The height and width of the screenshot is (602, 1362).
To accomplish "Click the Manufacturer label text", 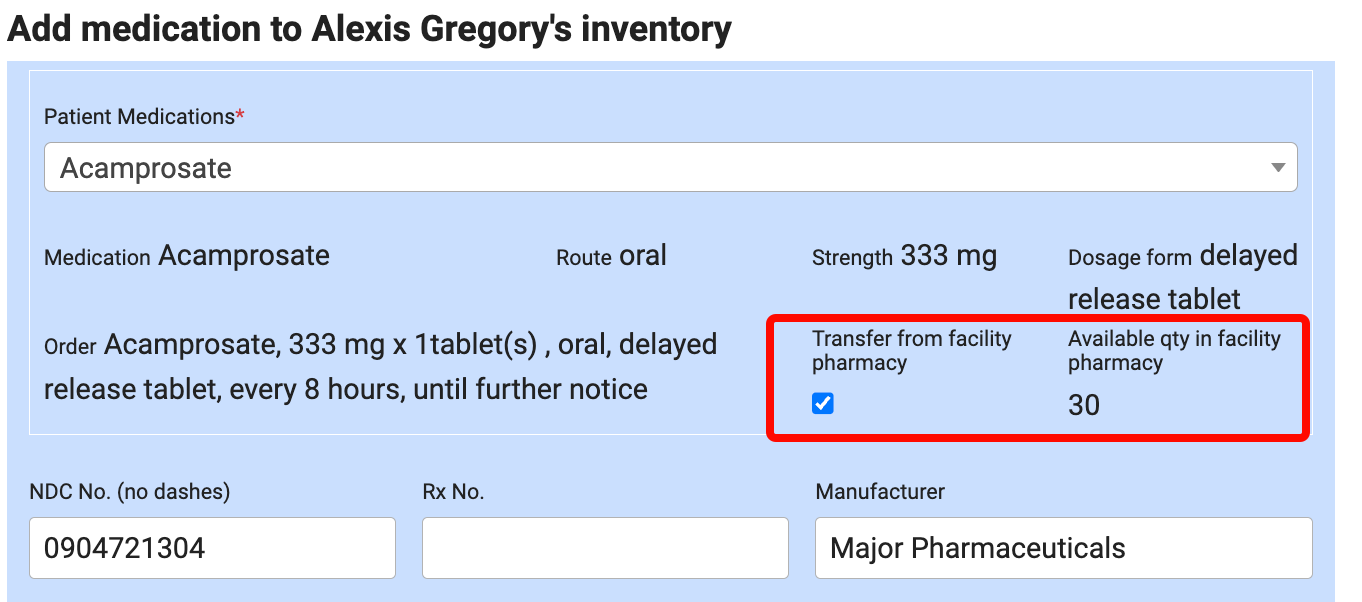I will (x=880, y=492).
